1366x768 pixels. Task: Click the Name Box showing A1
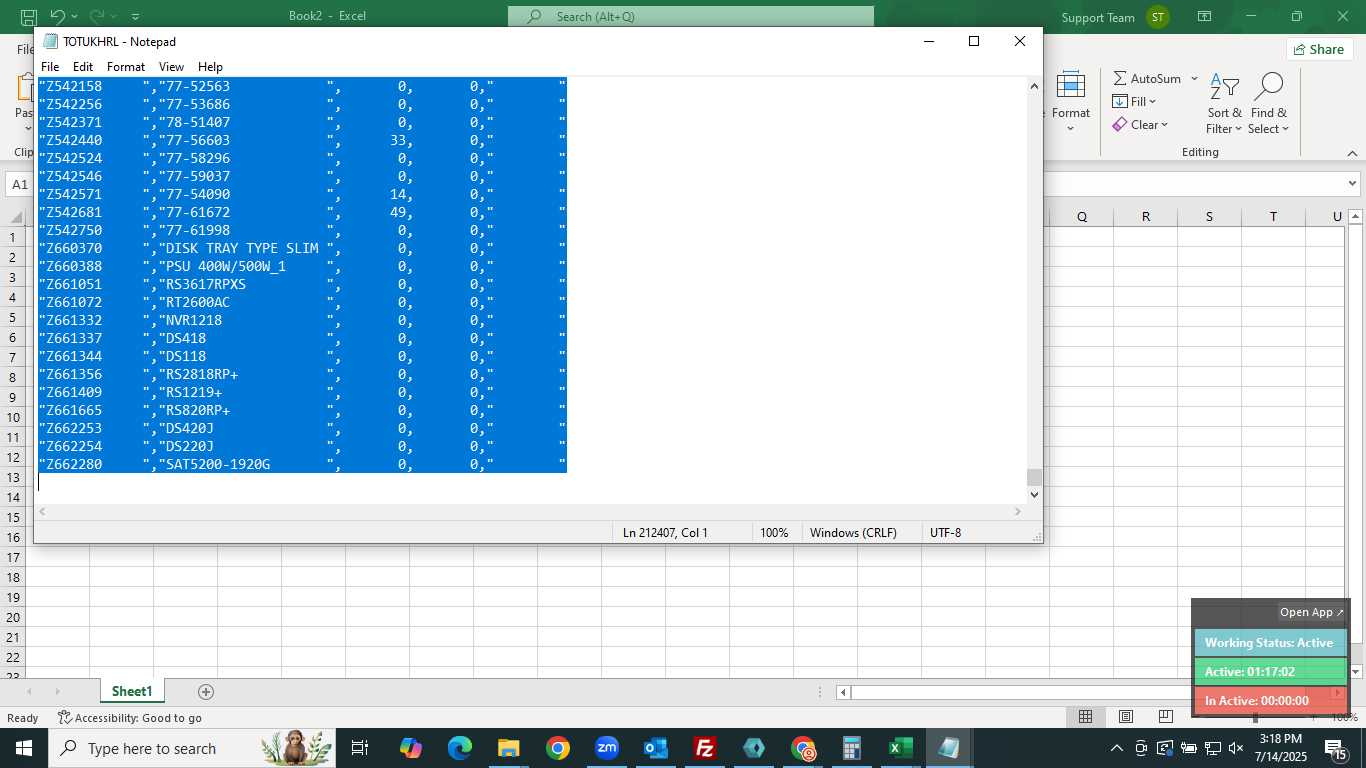(x=19, y=185)
